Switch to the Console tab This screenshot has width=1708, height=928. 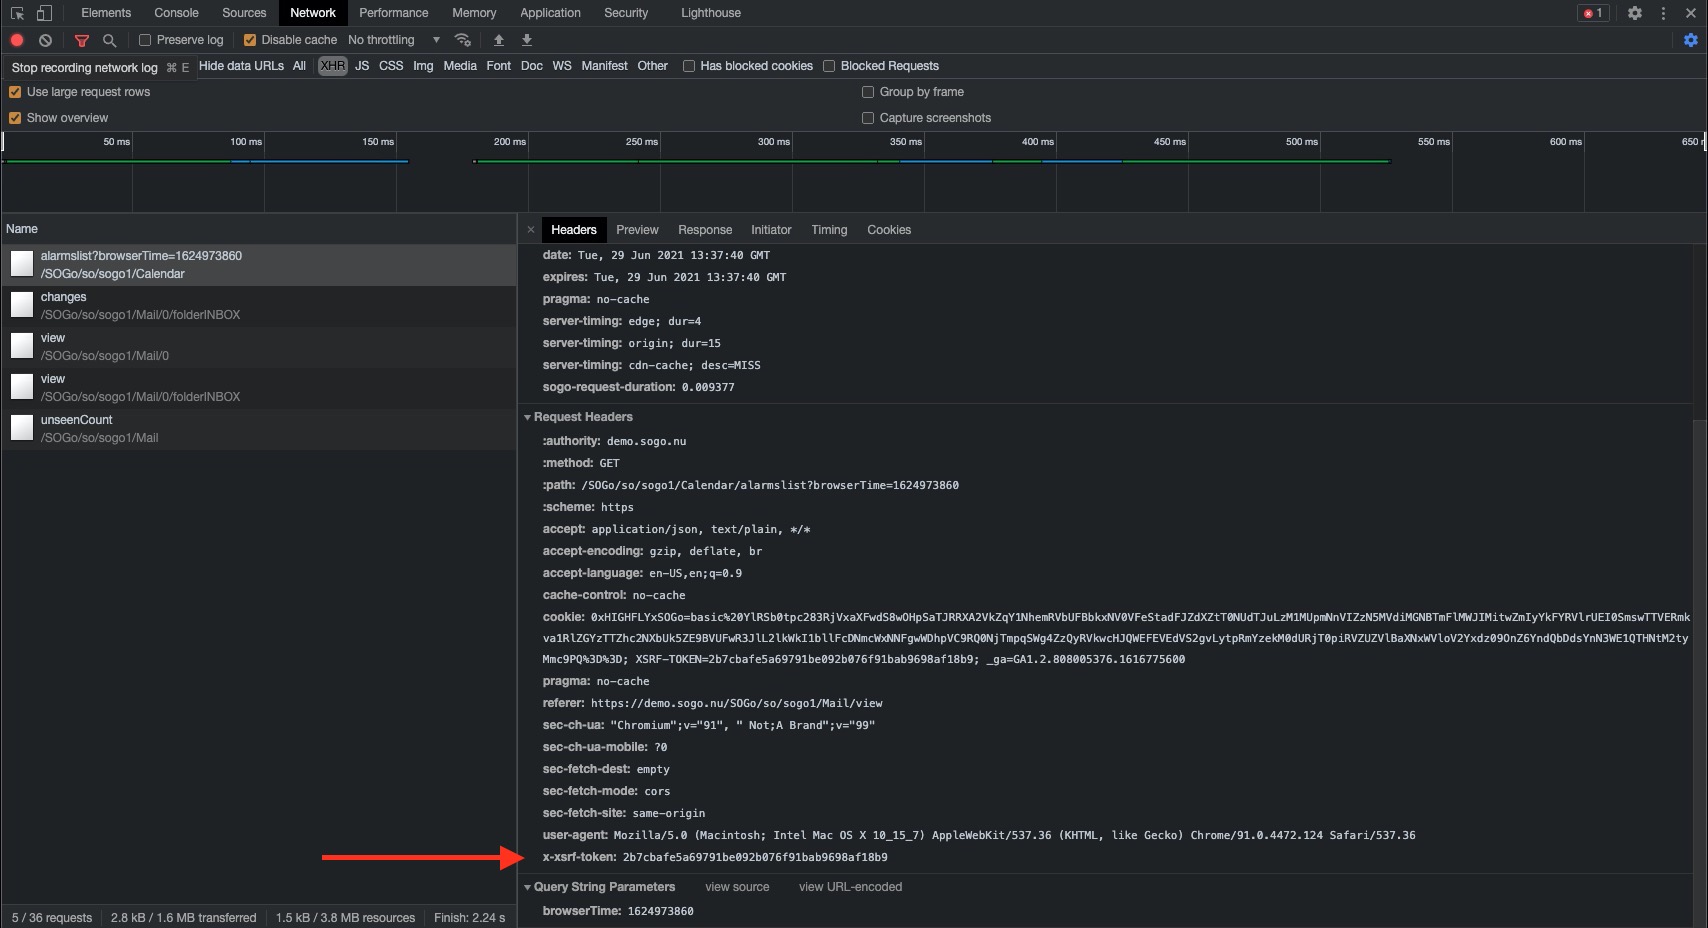176,13
